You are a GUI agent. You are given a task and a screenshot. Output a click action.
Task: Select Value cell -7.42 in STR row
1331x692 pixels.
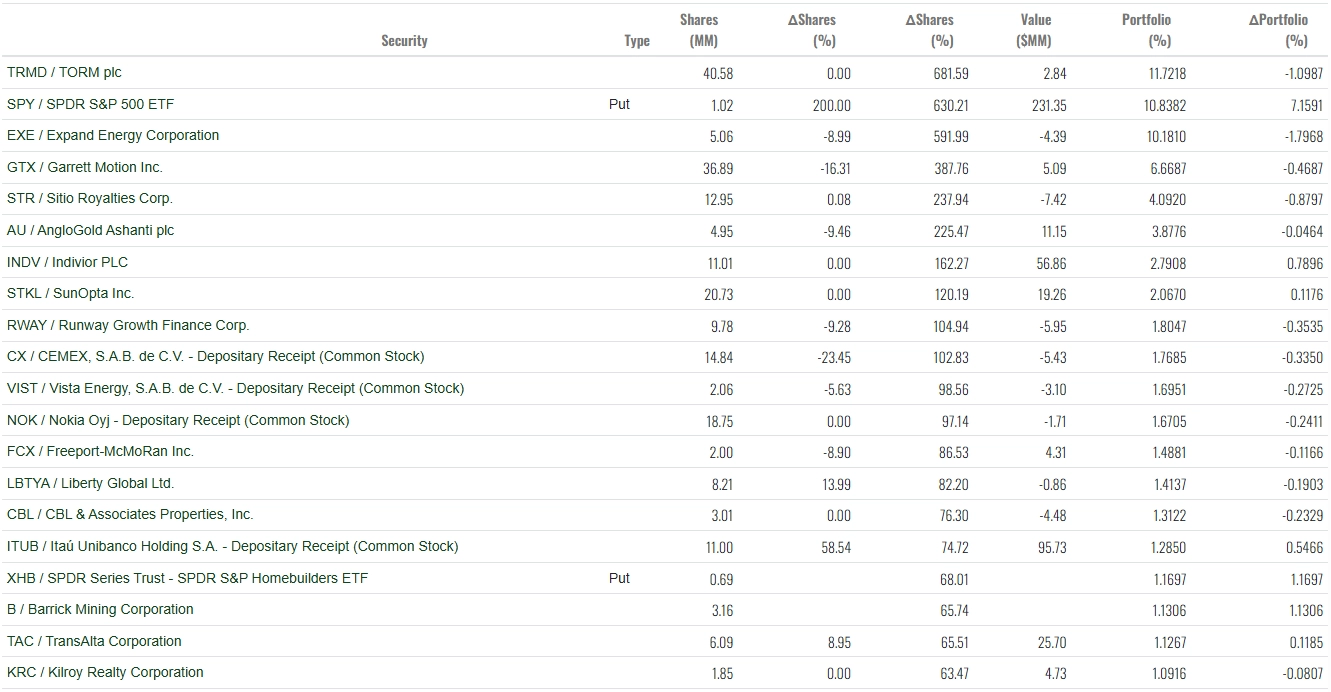[1054, 200]
